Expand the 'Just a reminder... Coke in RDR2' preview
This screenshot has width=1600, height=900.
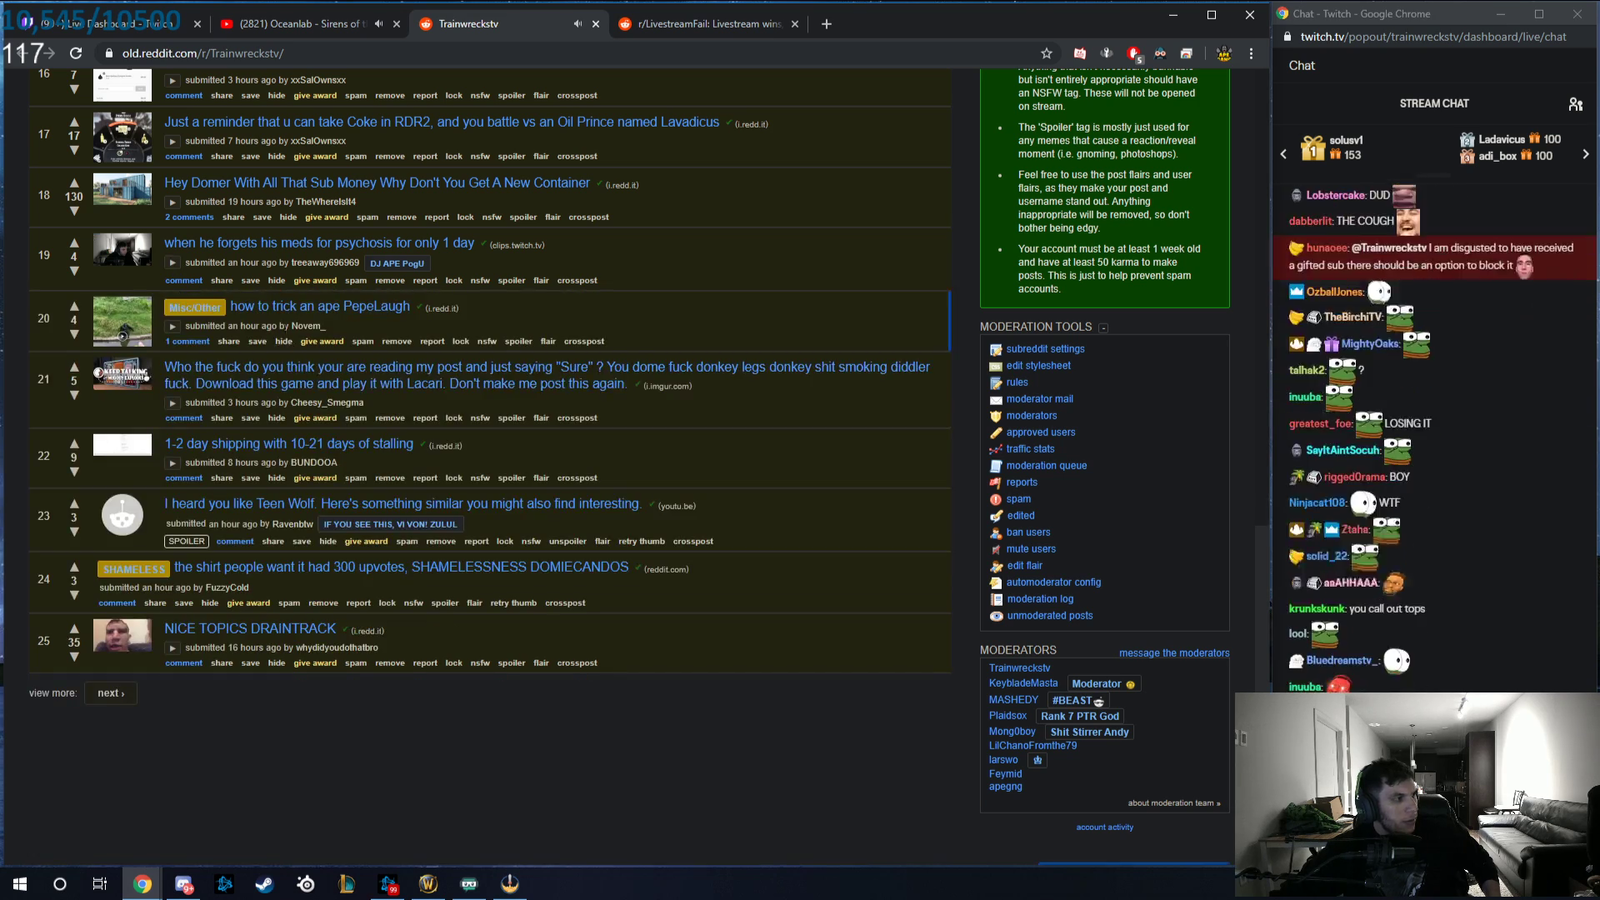click(x=172, y=141)
